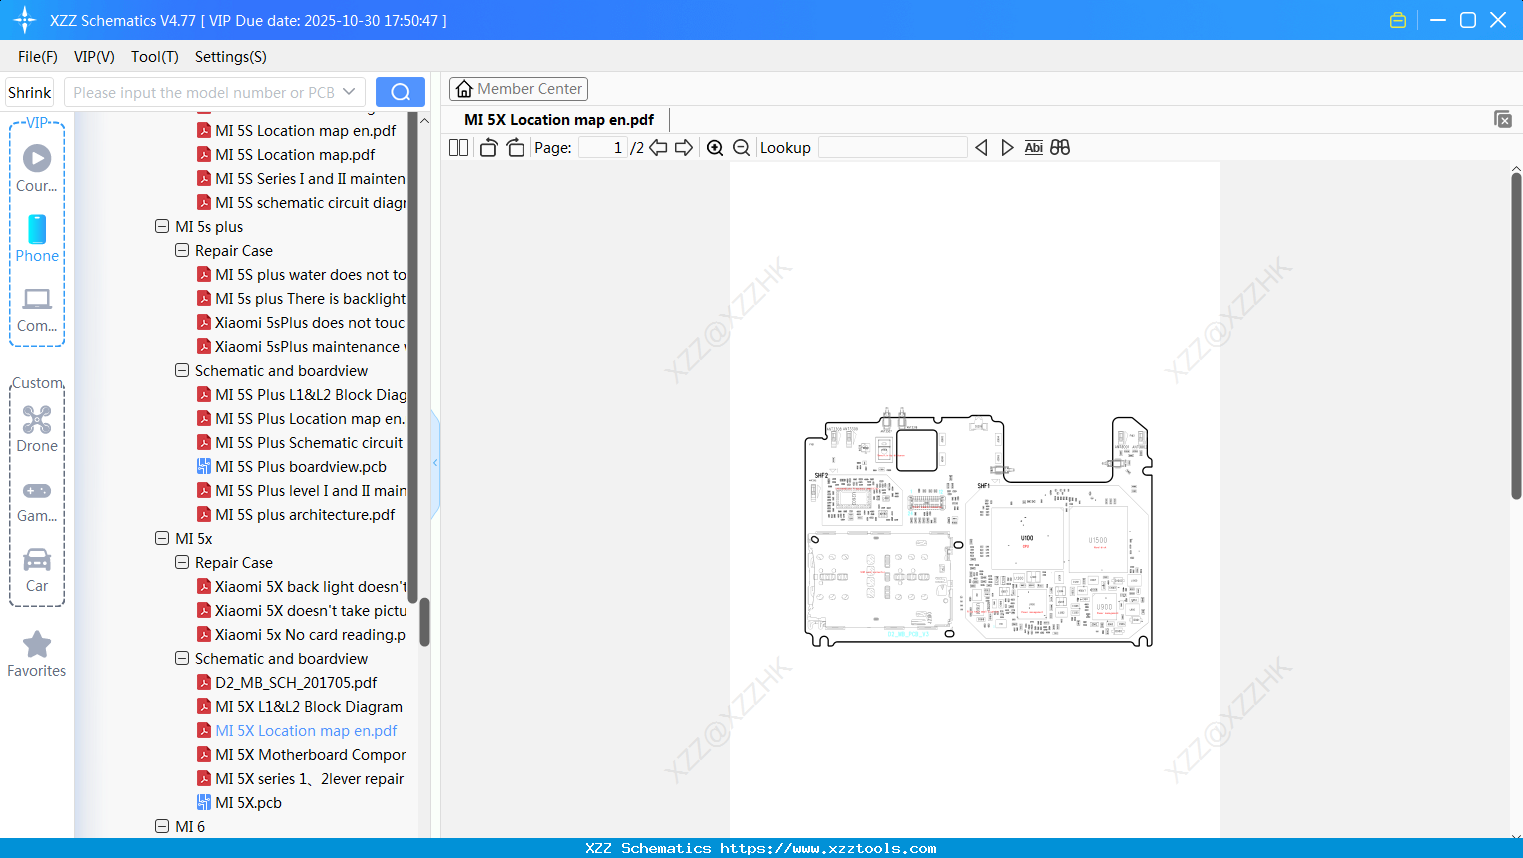Select the Drone category icon
Image resolution: width=1523 pixels, height=858 pixels.
coord(36,428)
